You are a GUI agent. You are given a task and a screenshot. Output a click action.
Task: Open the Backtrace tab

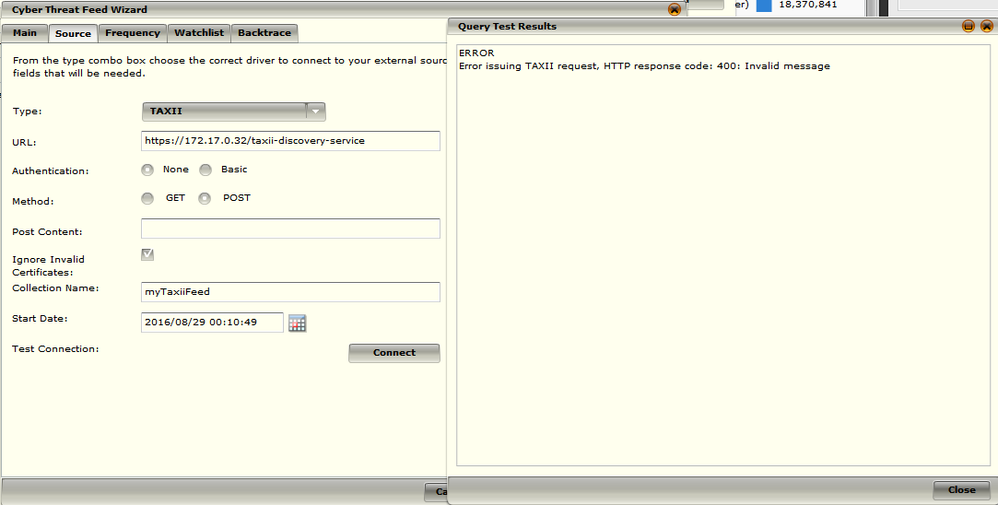point(264,33)
